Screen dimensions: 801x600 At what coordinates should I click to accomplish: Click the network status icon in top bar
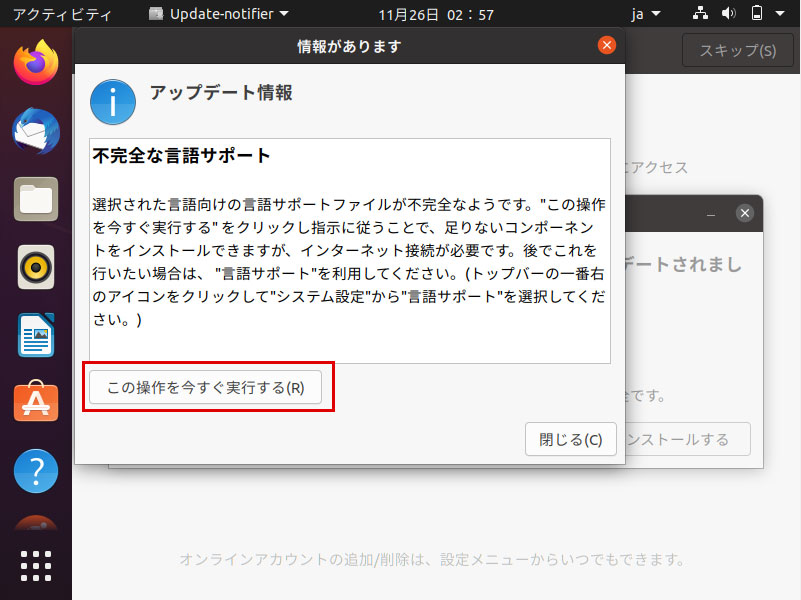pyautogui.click(x=700, y=13)
